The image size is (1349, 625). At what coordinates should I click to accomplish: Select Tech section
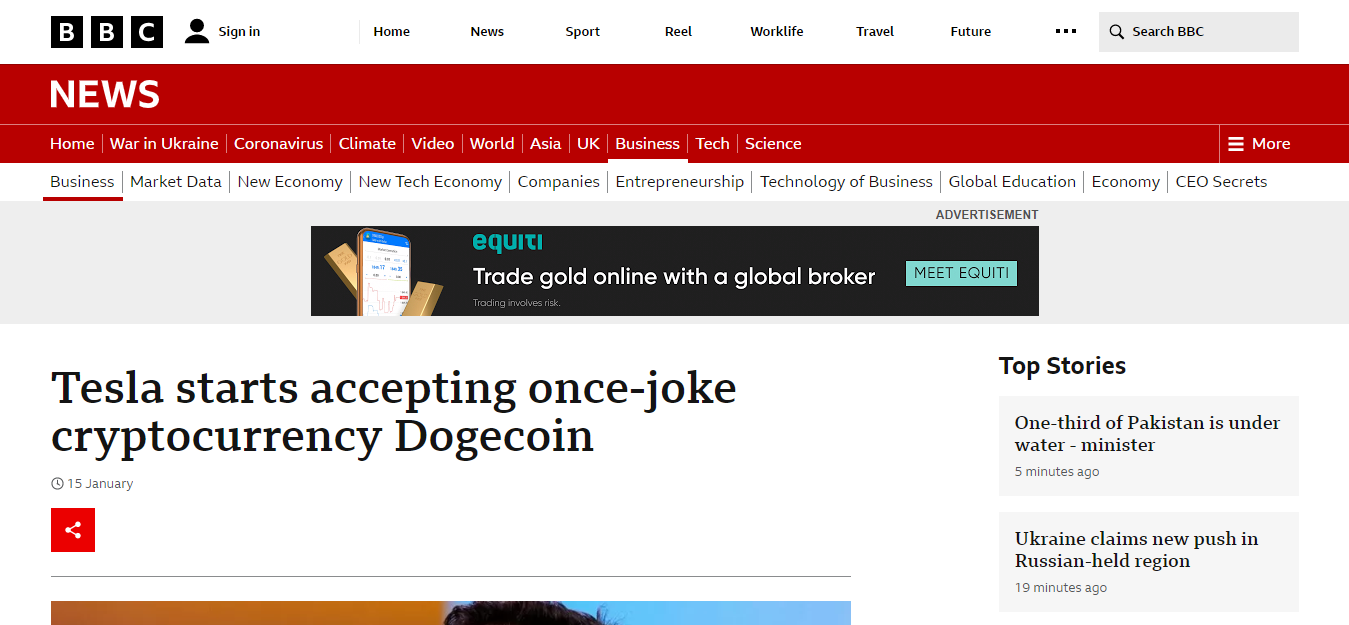click(713, 144)
